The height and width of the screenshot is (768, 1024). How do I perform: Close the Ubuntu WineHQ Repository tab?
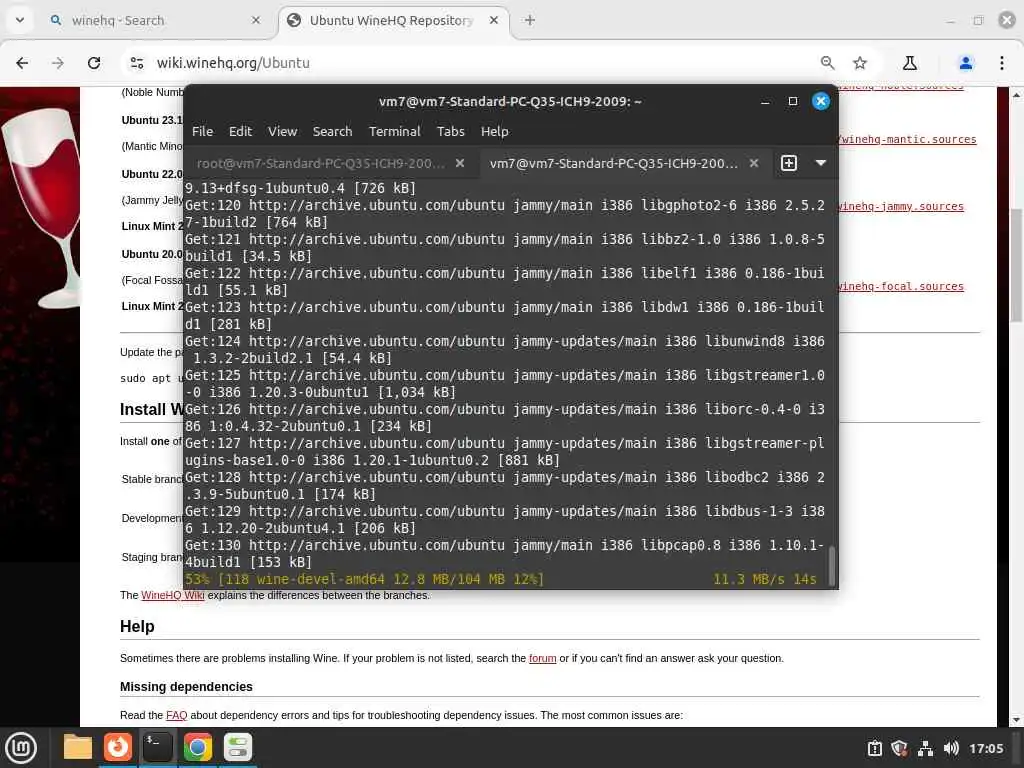click(x=494, y=20)
